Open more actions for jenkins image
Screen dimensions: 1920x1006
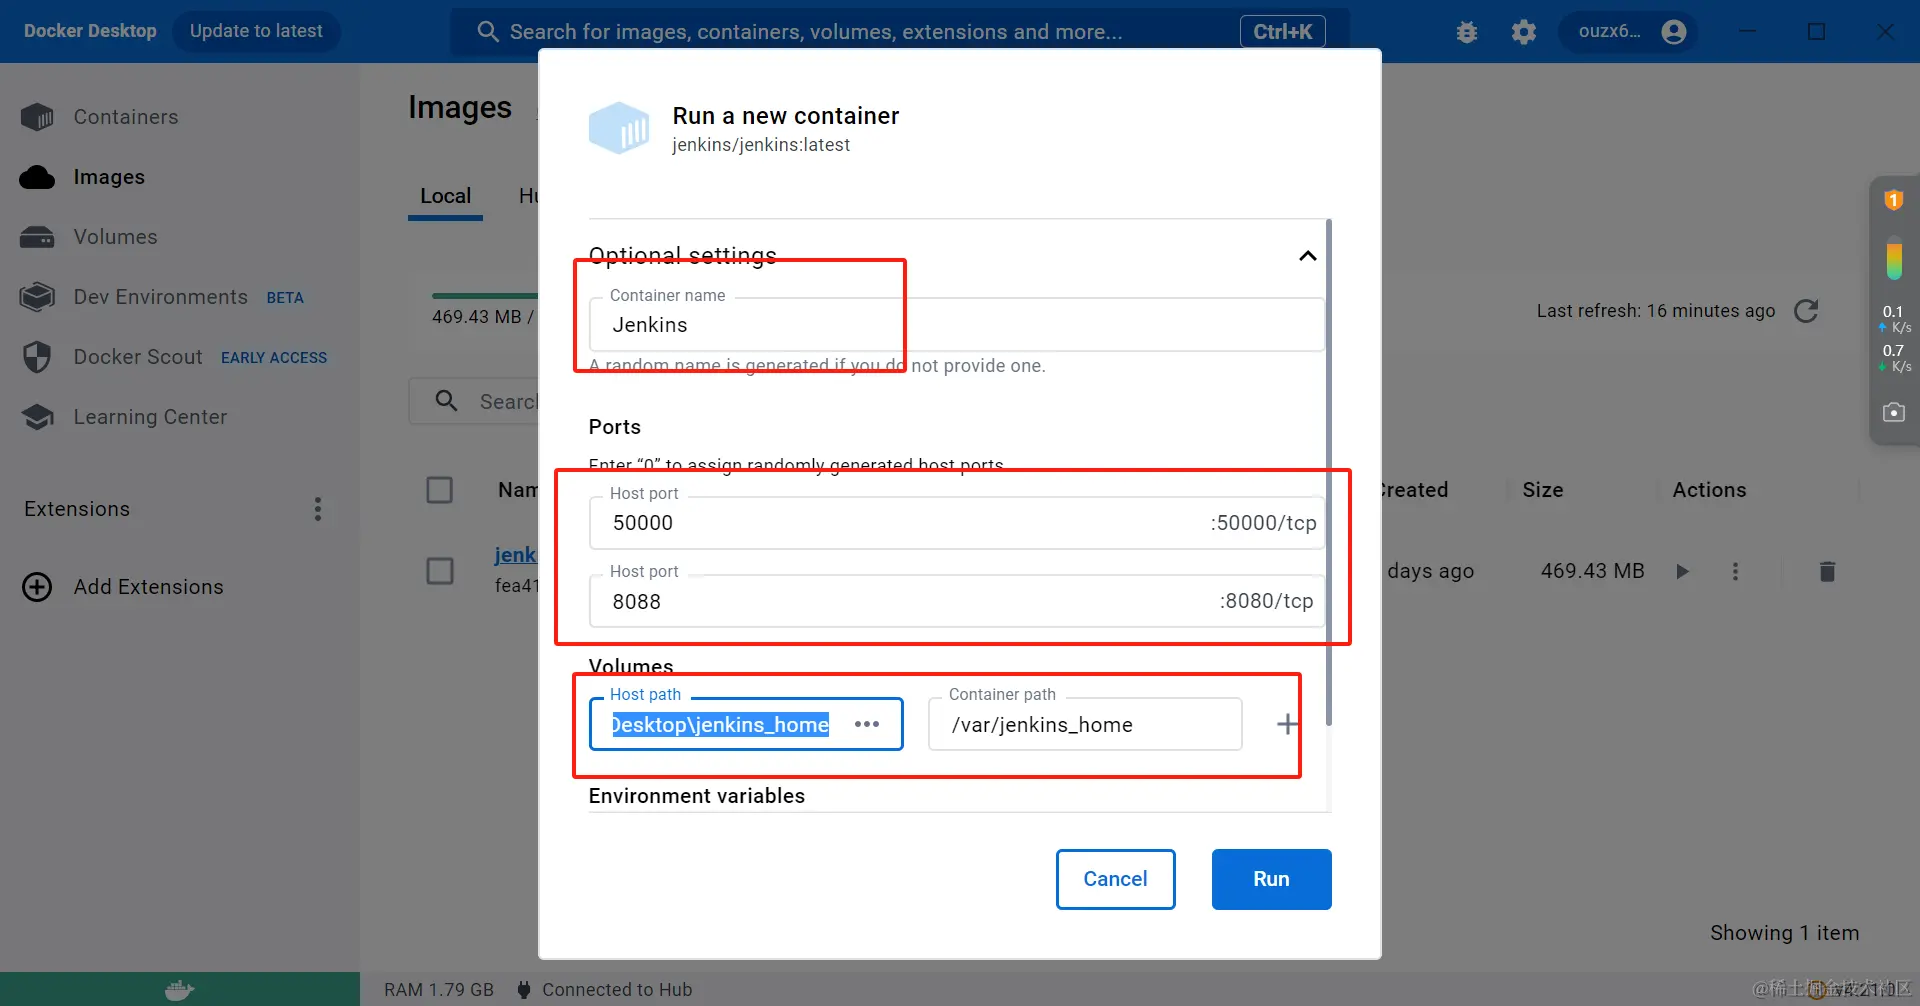click(x=1735, y=572)
